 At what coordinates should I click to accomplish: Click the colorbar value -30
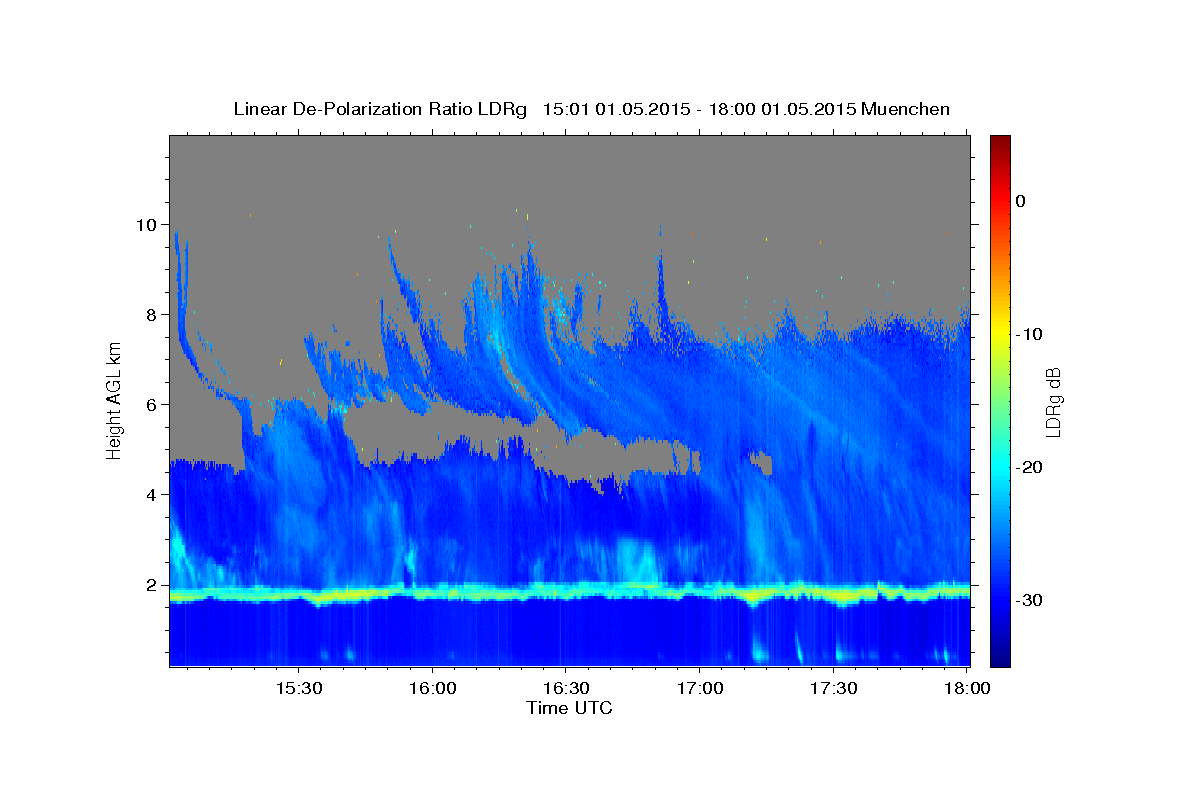1030,600
